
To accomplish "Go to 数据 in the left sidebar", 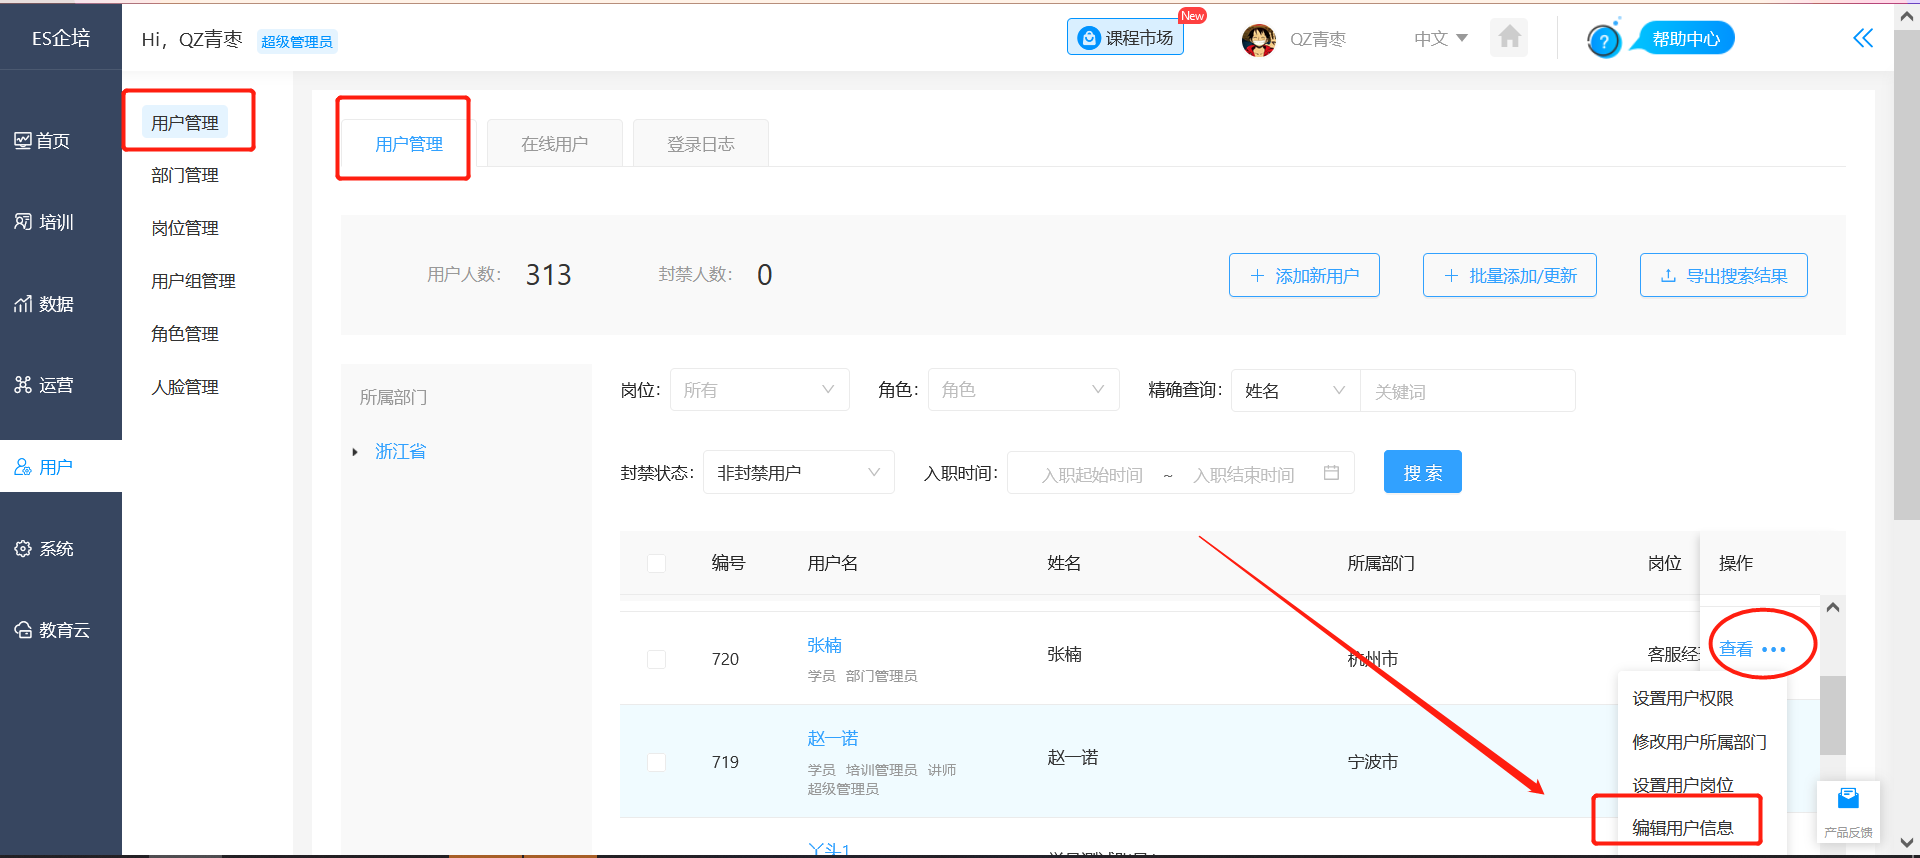I will 44,304.
